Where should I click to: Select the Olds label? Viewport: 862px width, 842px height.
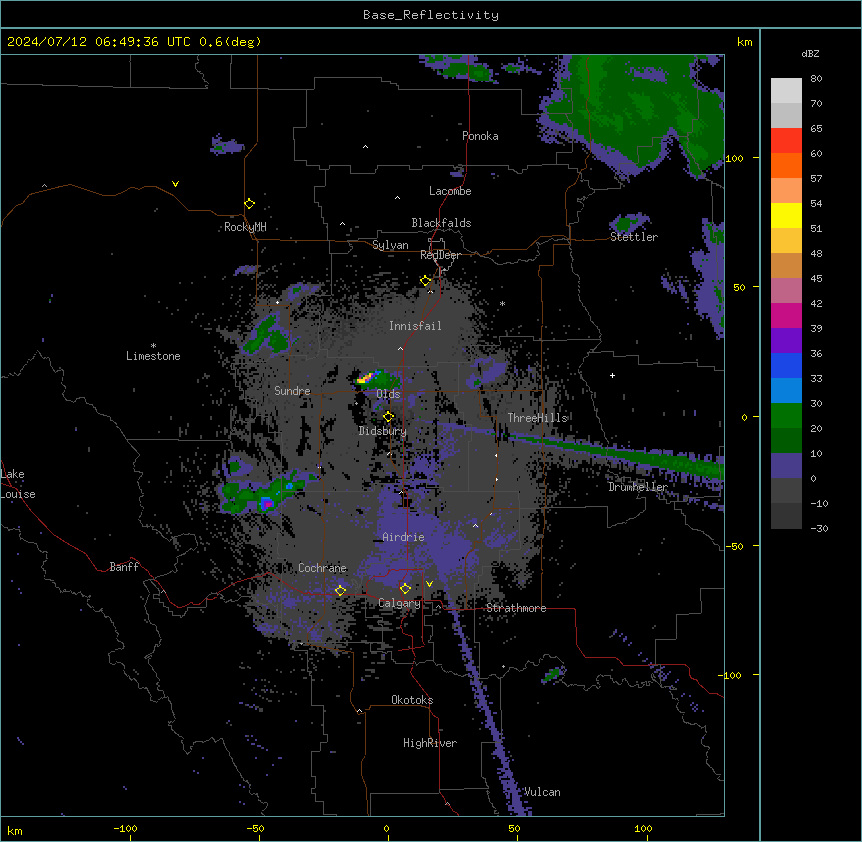tap(388, 394)
